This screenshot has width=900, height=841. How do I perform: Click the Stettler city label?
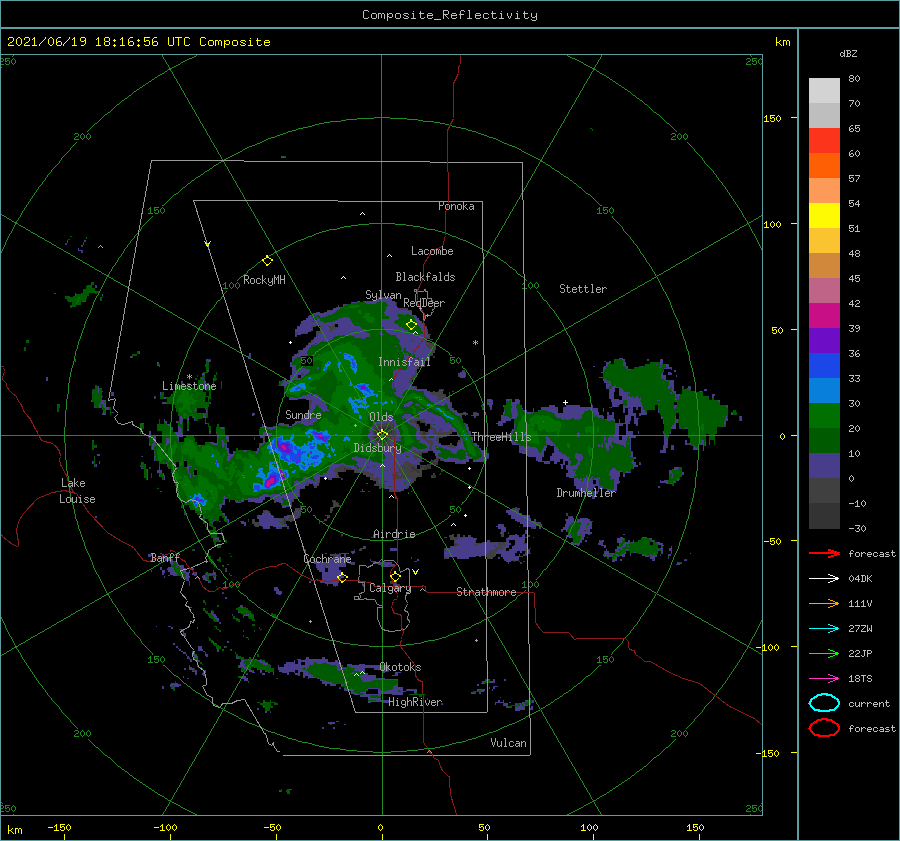click(583, 289)
